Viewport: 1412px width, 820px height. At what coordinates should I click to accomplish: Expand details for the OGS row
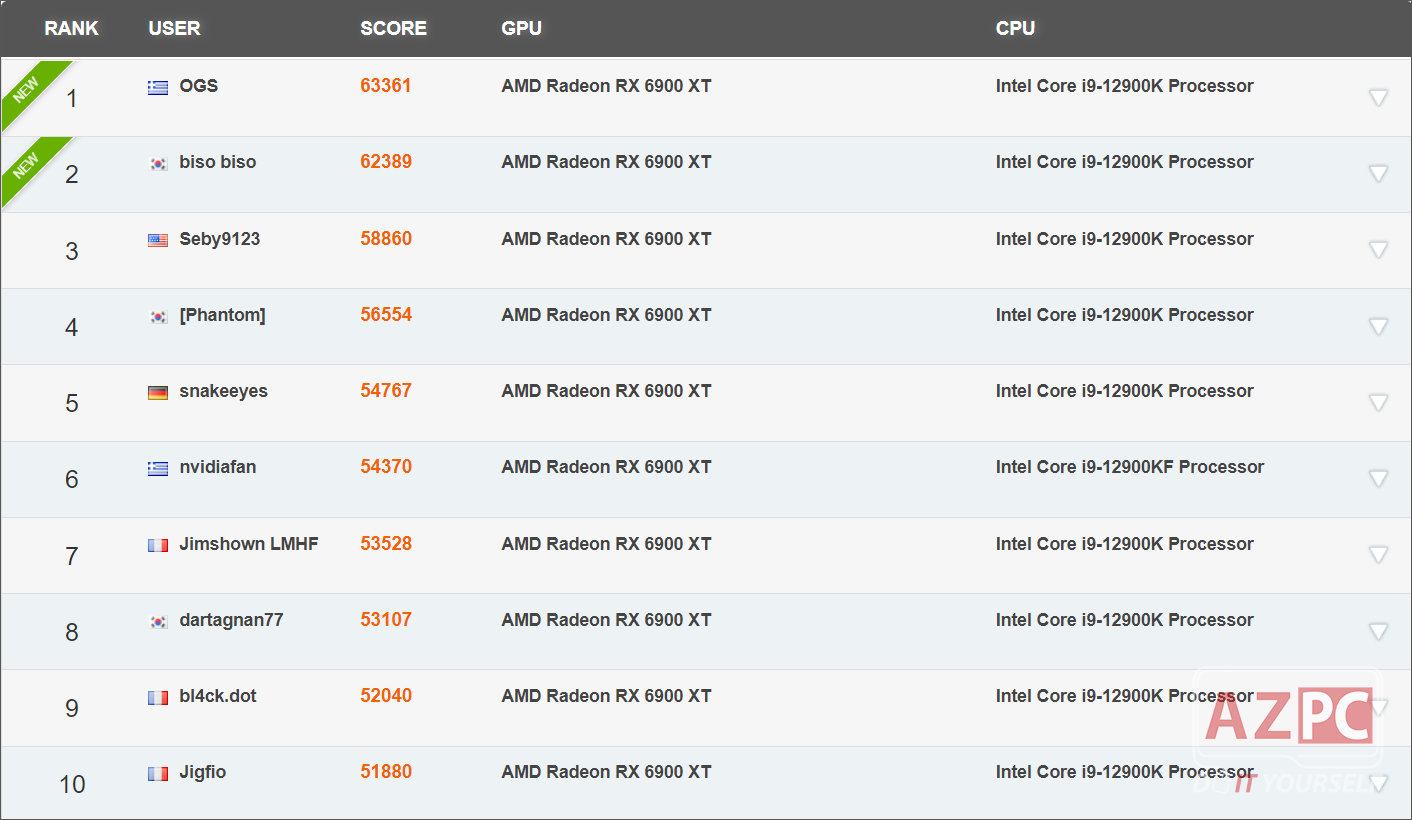click(1378, 97)
